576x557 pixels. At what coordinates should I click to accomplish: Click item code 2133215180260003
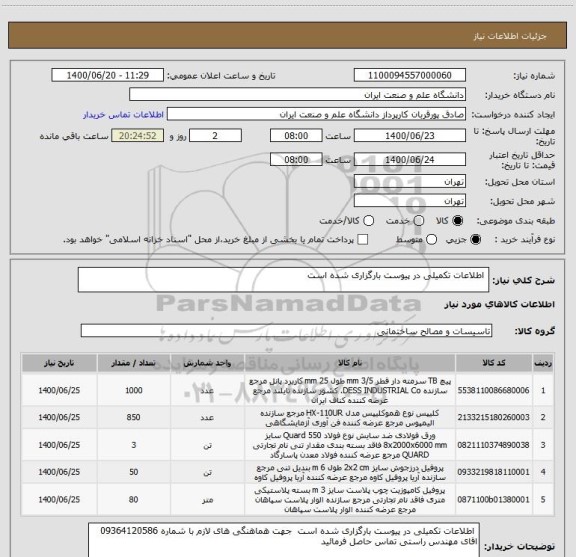(493, 417)
